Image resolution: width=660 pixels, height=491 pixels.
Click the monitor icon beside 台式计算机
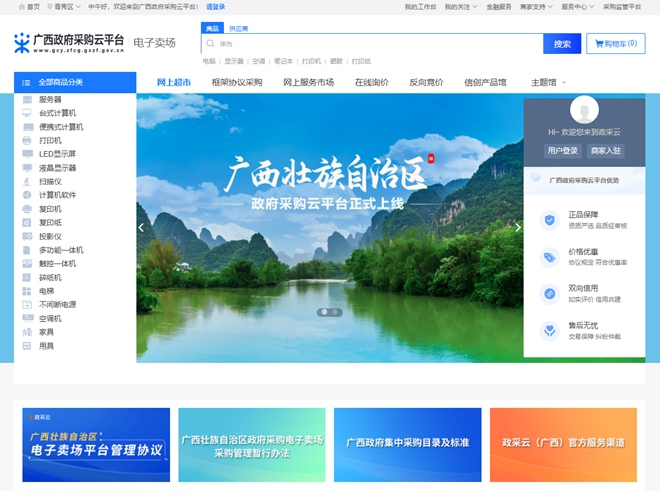27,114
